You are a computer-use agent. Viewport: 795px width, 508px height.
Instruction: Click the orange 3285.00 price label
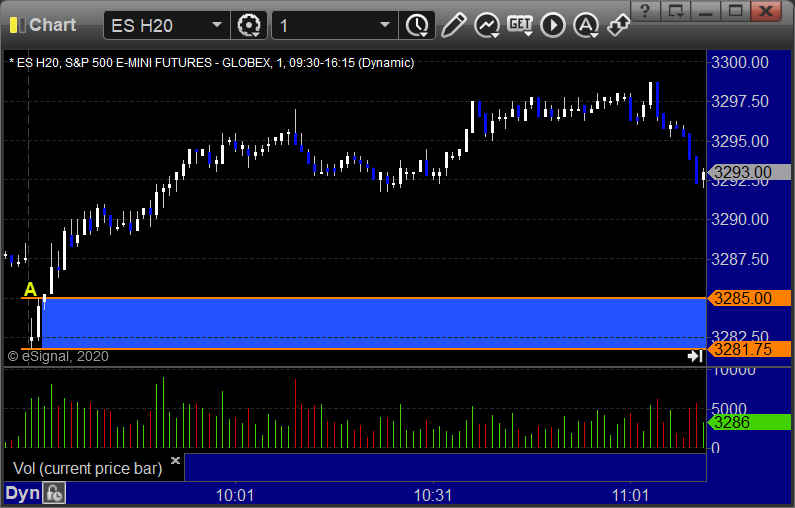pyautogui.click(x=749, y=298)
